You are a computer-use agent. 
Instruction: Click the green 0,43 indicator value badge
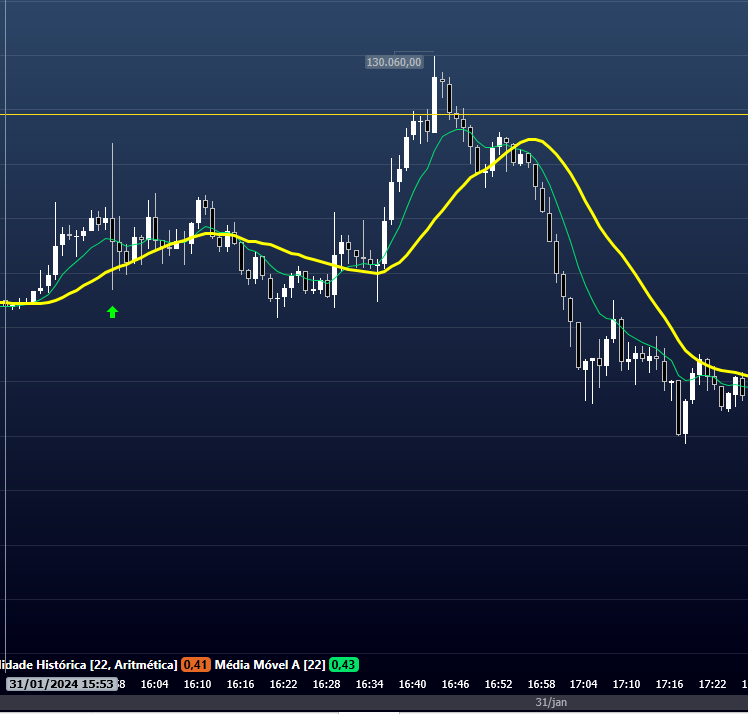pyautogui.click(x=343, y=664)
